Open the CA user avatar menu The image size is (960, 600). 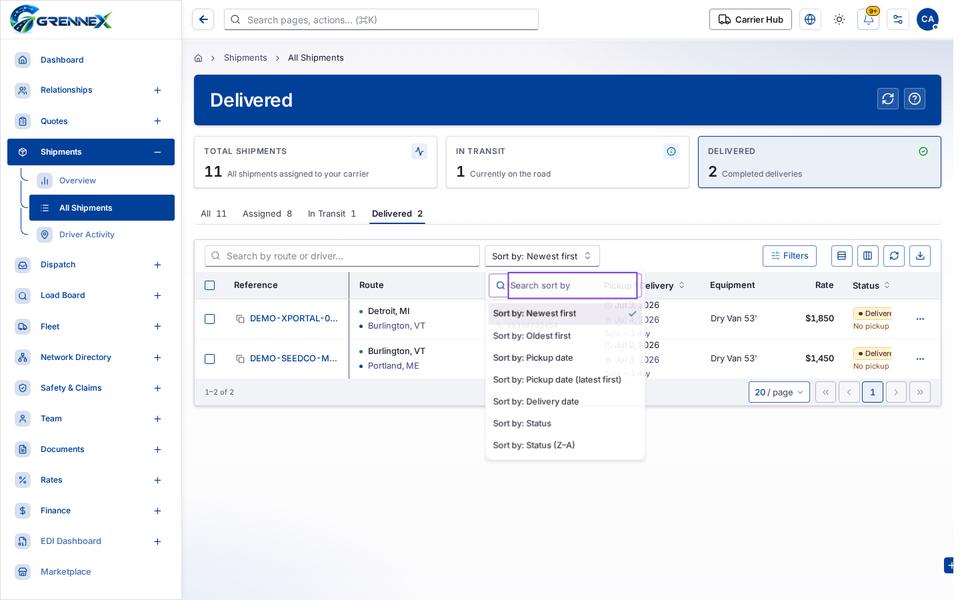928,20
